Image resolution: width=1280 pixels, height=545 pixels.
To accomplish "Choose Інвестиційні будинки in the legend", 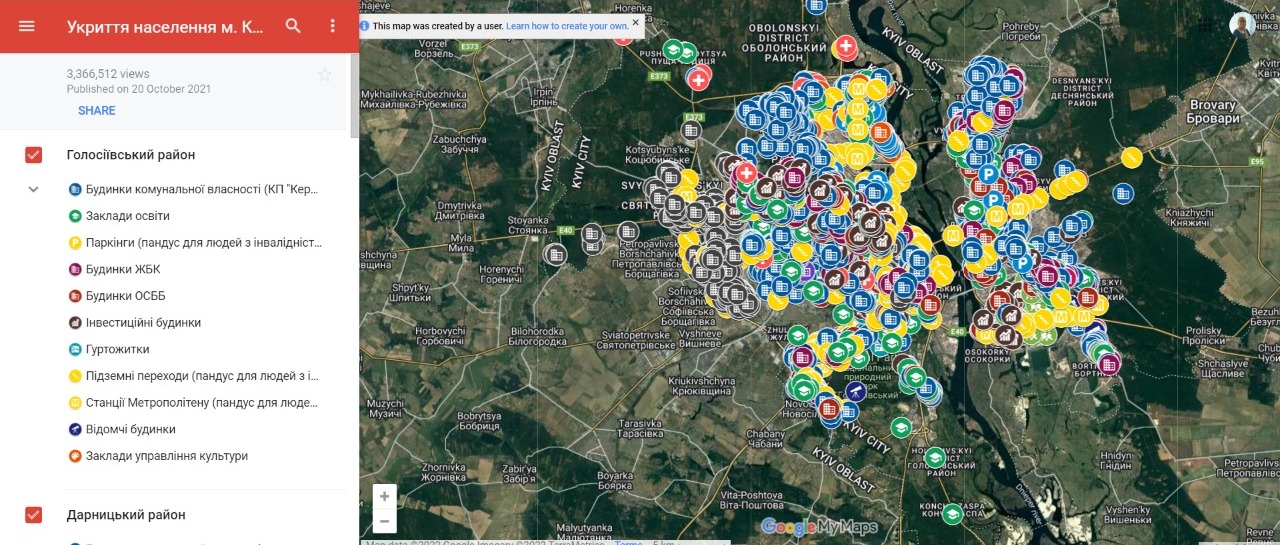I will [x=143, y=323].
